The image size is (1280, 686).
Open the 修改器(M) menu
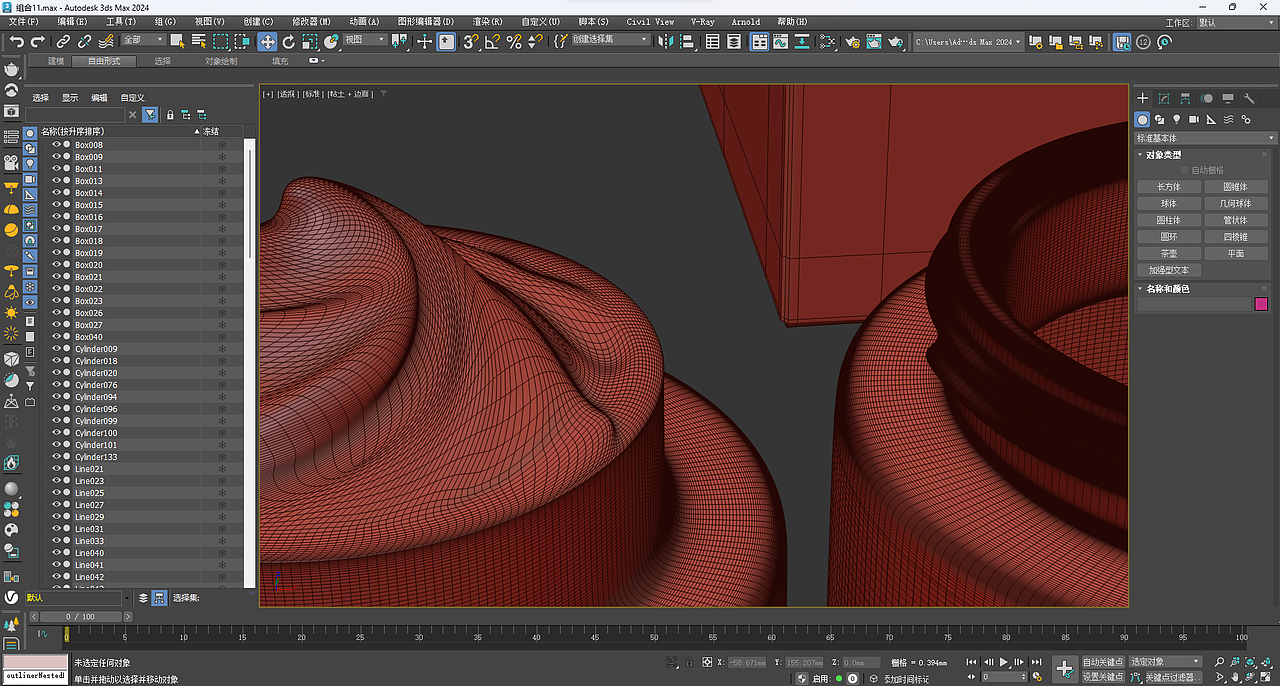tap(311, 21)
